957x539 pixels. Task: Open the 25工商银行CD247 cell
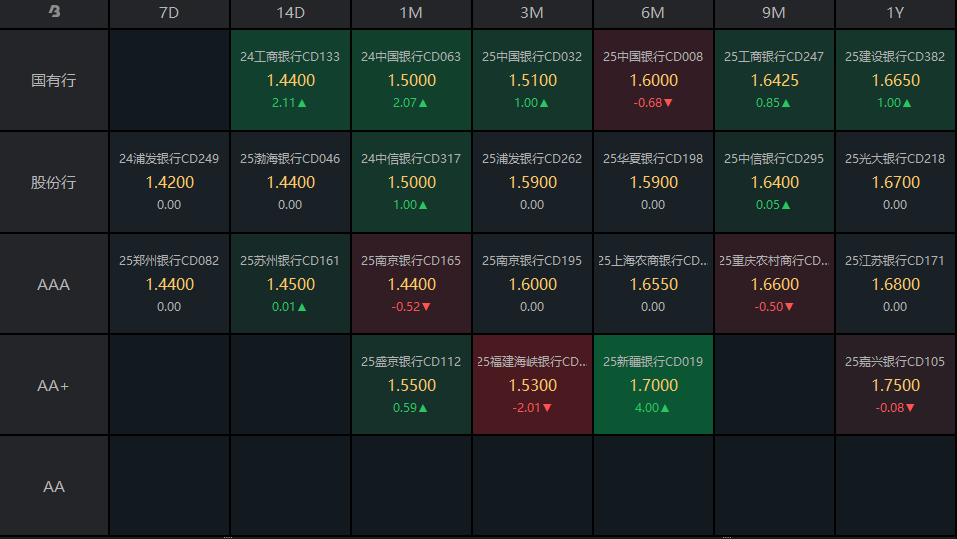pos(773,80)
